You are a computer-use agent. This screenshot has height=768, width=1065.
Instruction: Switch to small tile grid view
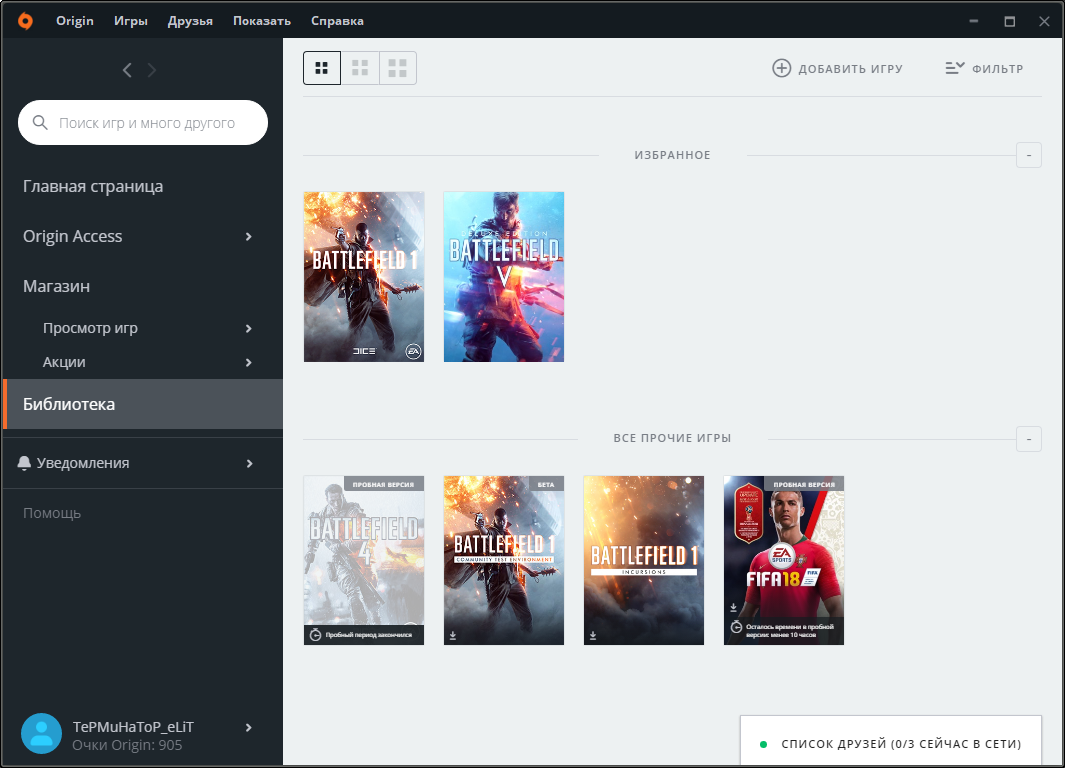(x=322, y=68)
